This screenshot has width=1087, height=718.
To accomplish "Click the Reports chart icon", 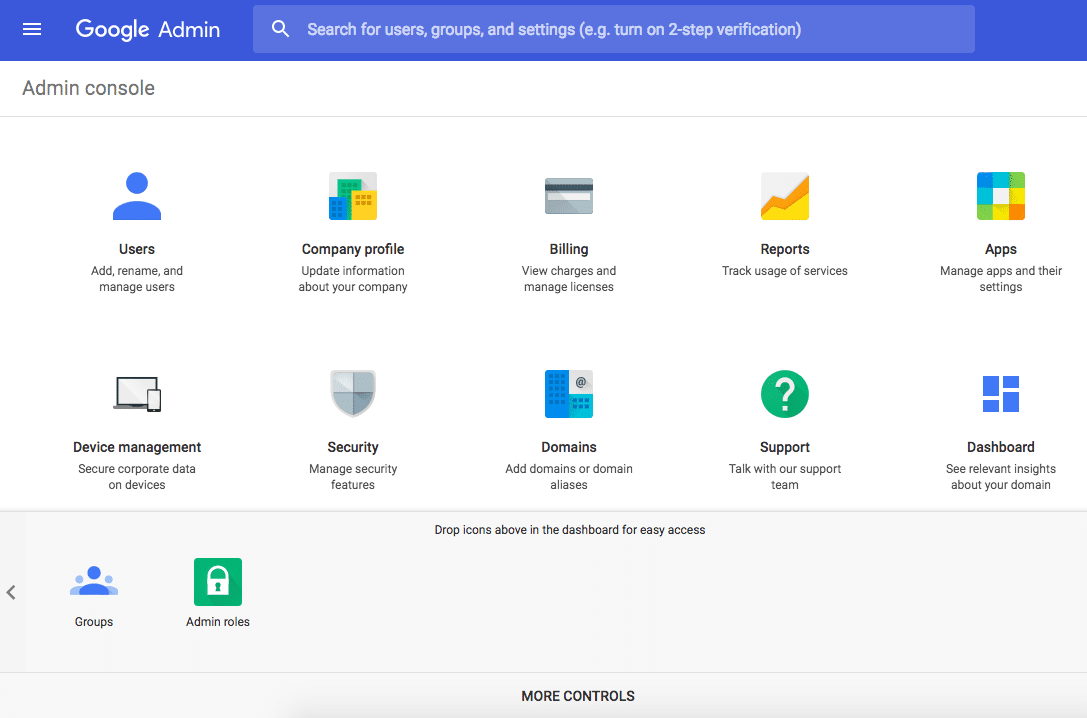I will click(x=785, y=196).
